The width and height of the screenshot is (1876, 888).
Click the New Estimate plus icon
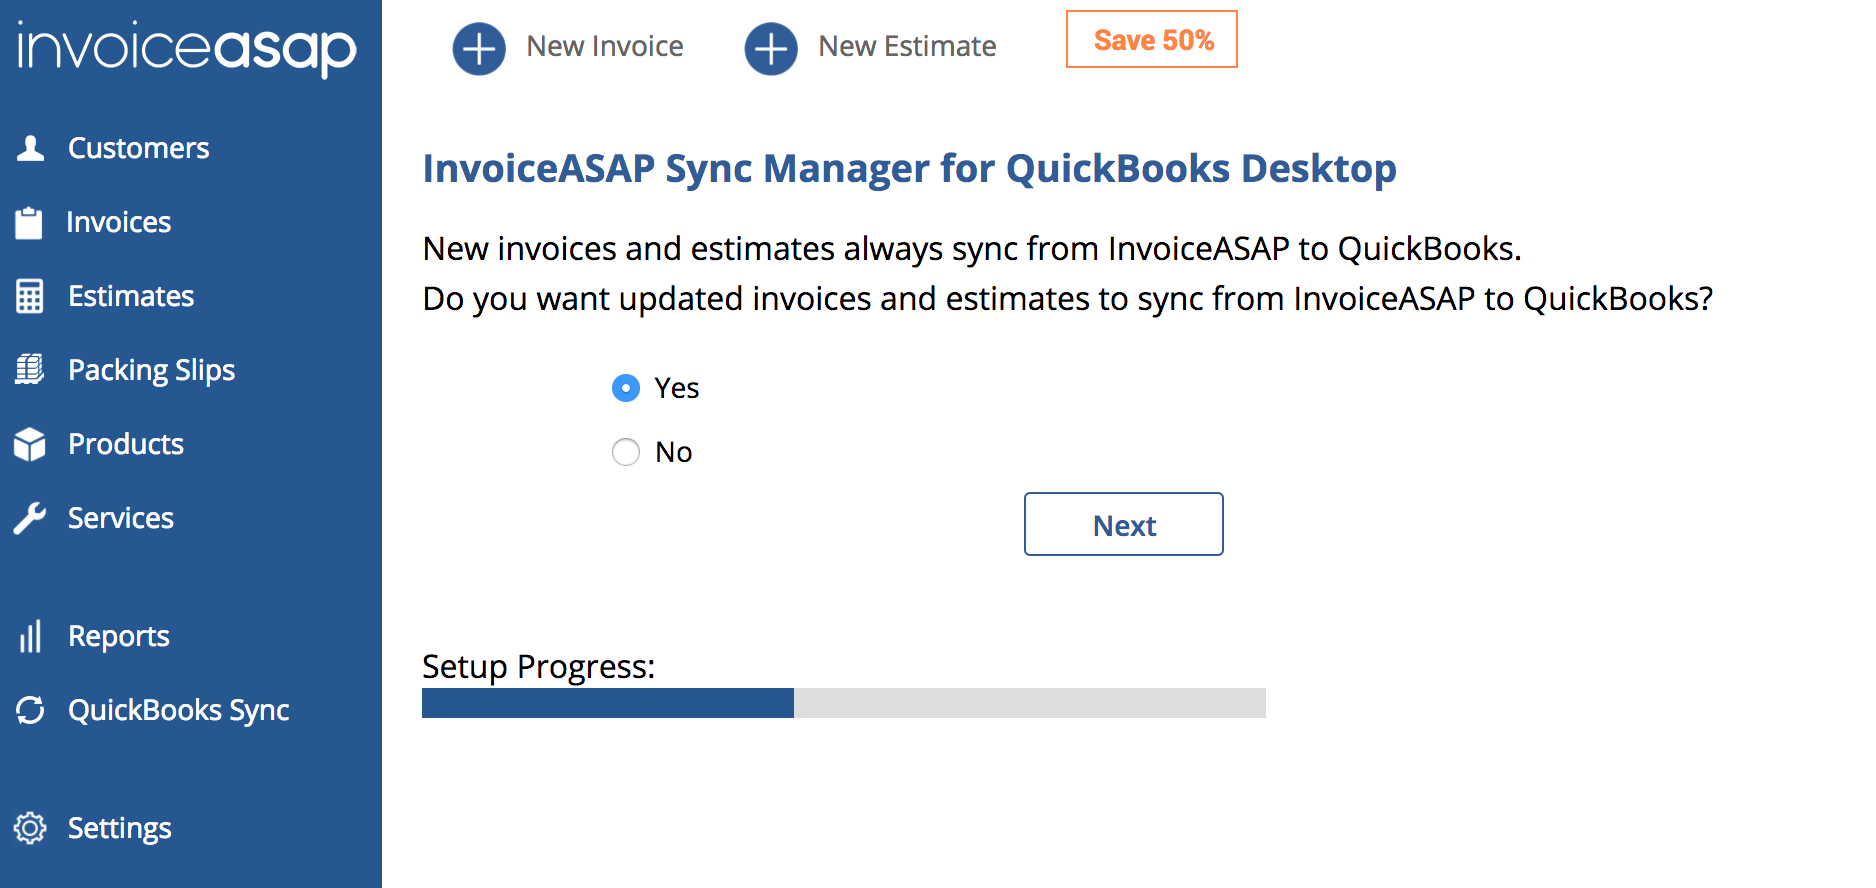(x=771, y=48)
